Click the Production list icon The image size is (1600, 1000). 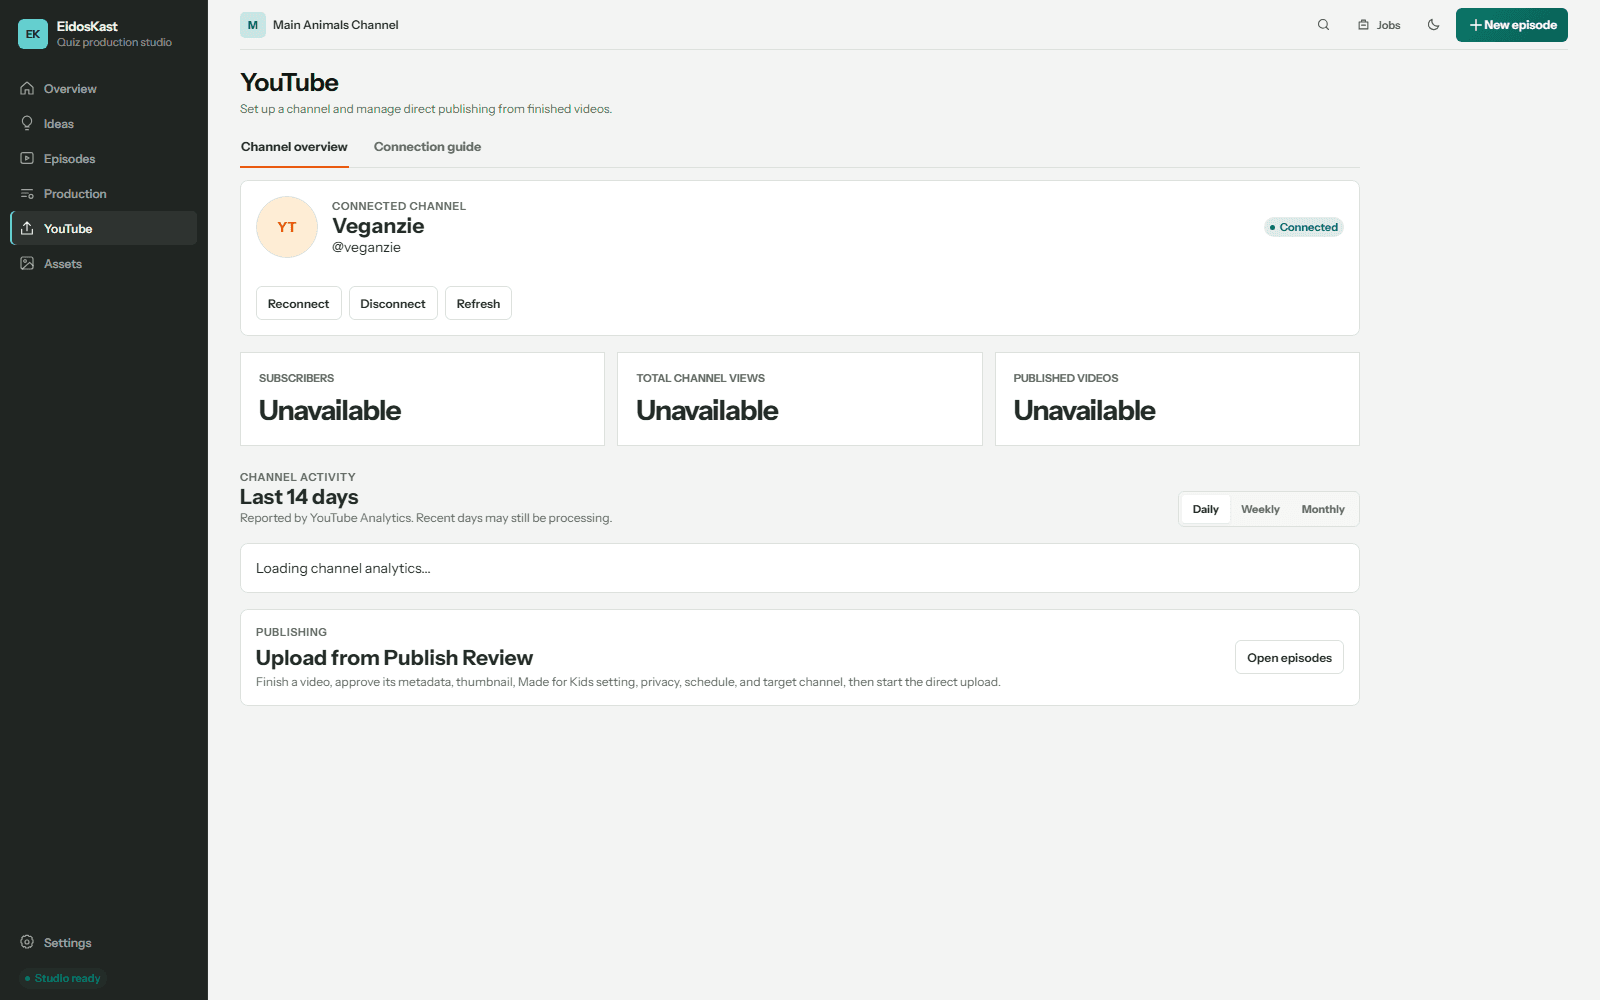(x=27, y=194)
